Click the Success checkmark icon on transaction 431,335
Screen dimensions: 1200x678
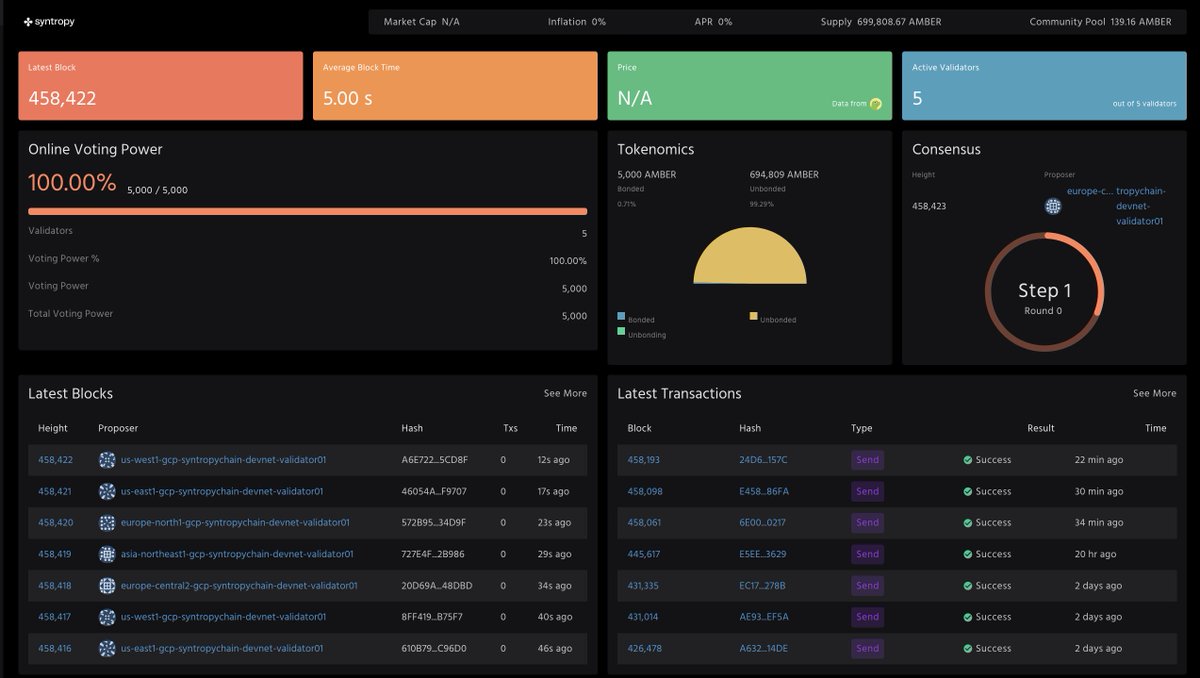[966, 585]
